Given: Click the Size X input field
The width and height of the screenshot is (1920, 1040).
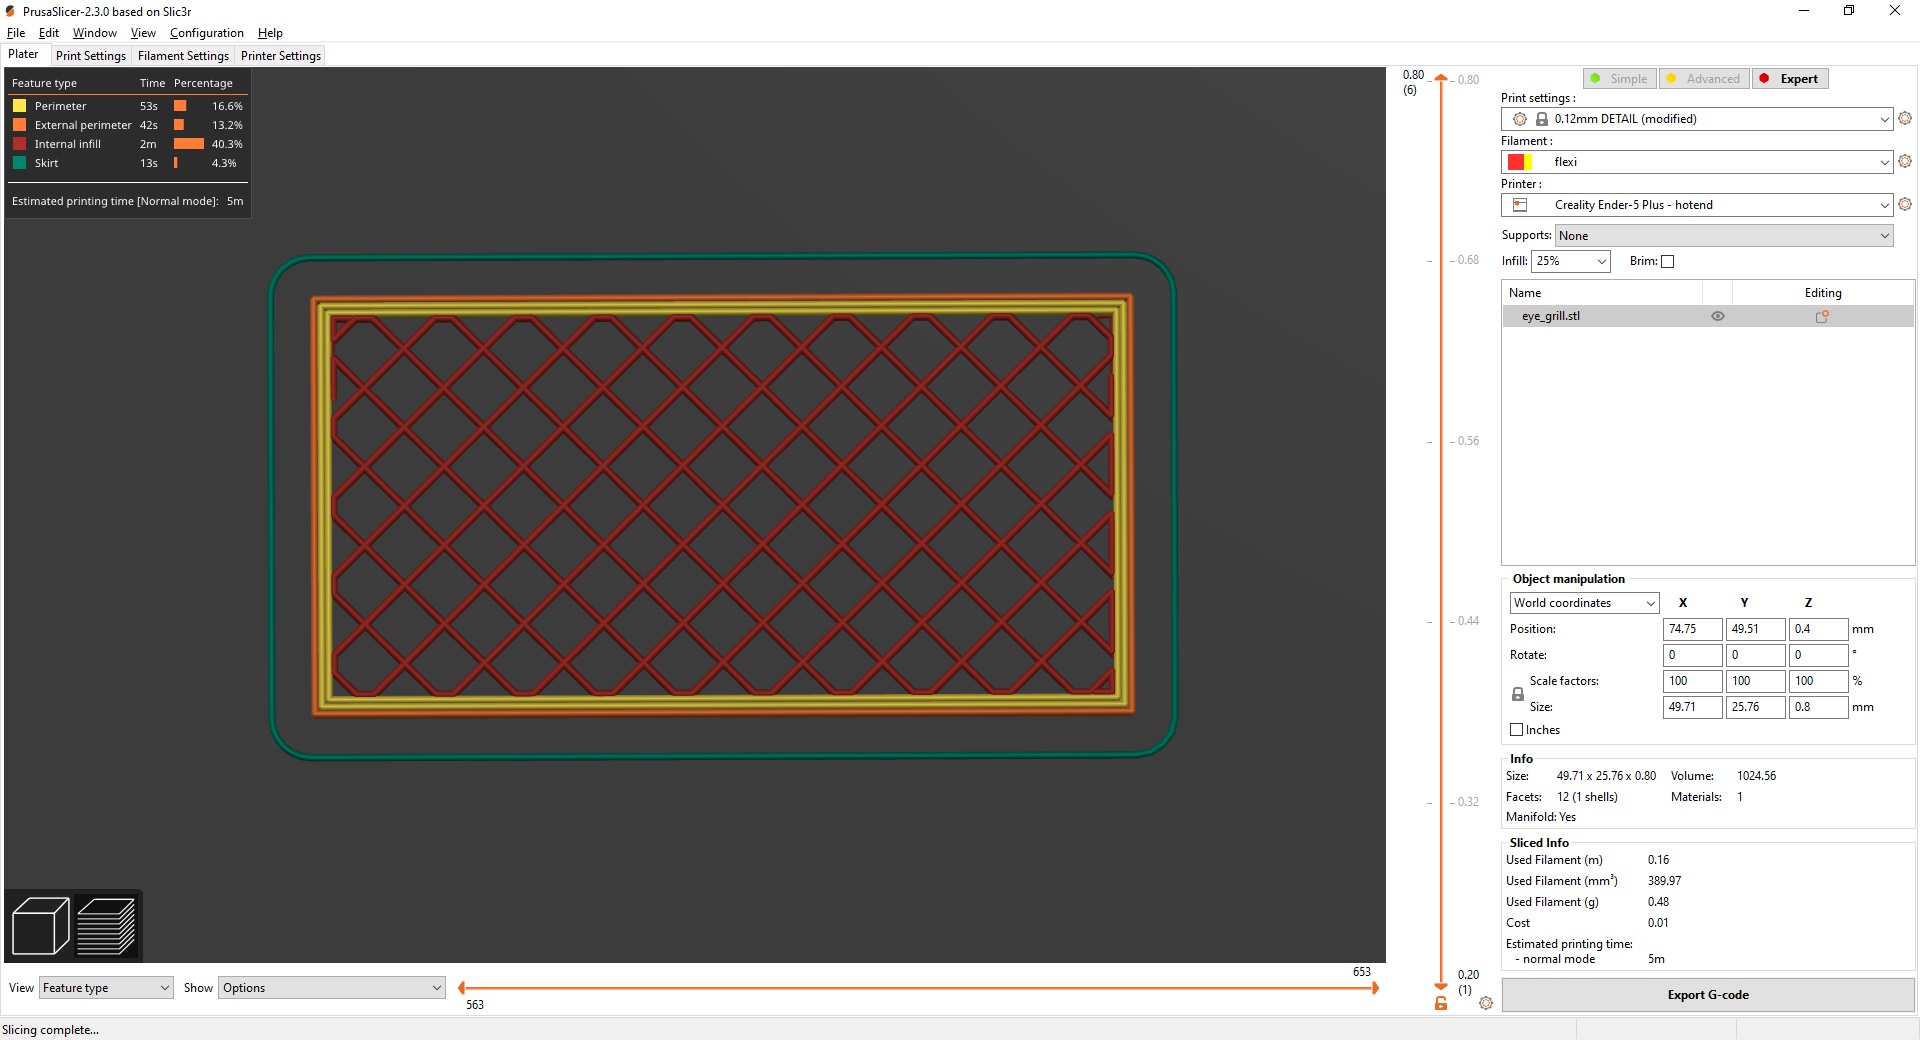Looking at the screenshot, I should click(x=1692, y=707).
